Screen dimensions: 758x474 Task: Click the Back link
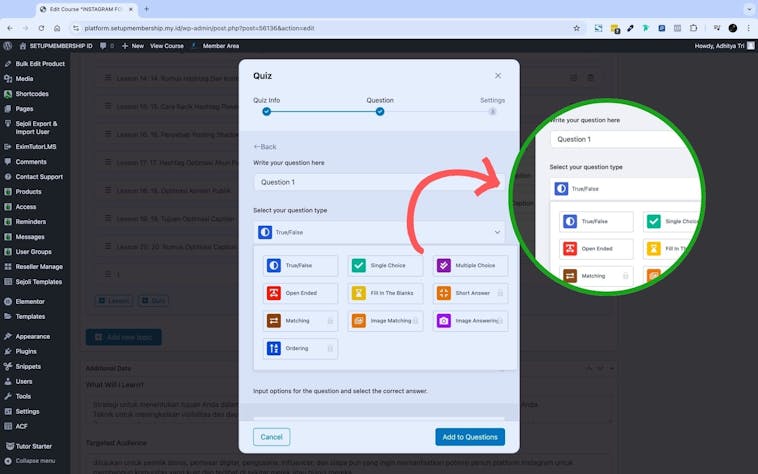265,147
